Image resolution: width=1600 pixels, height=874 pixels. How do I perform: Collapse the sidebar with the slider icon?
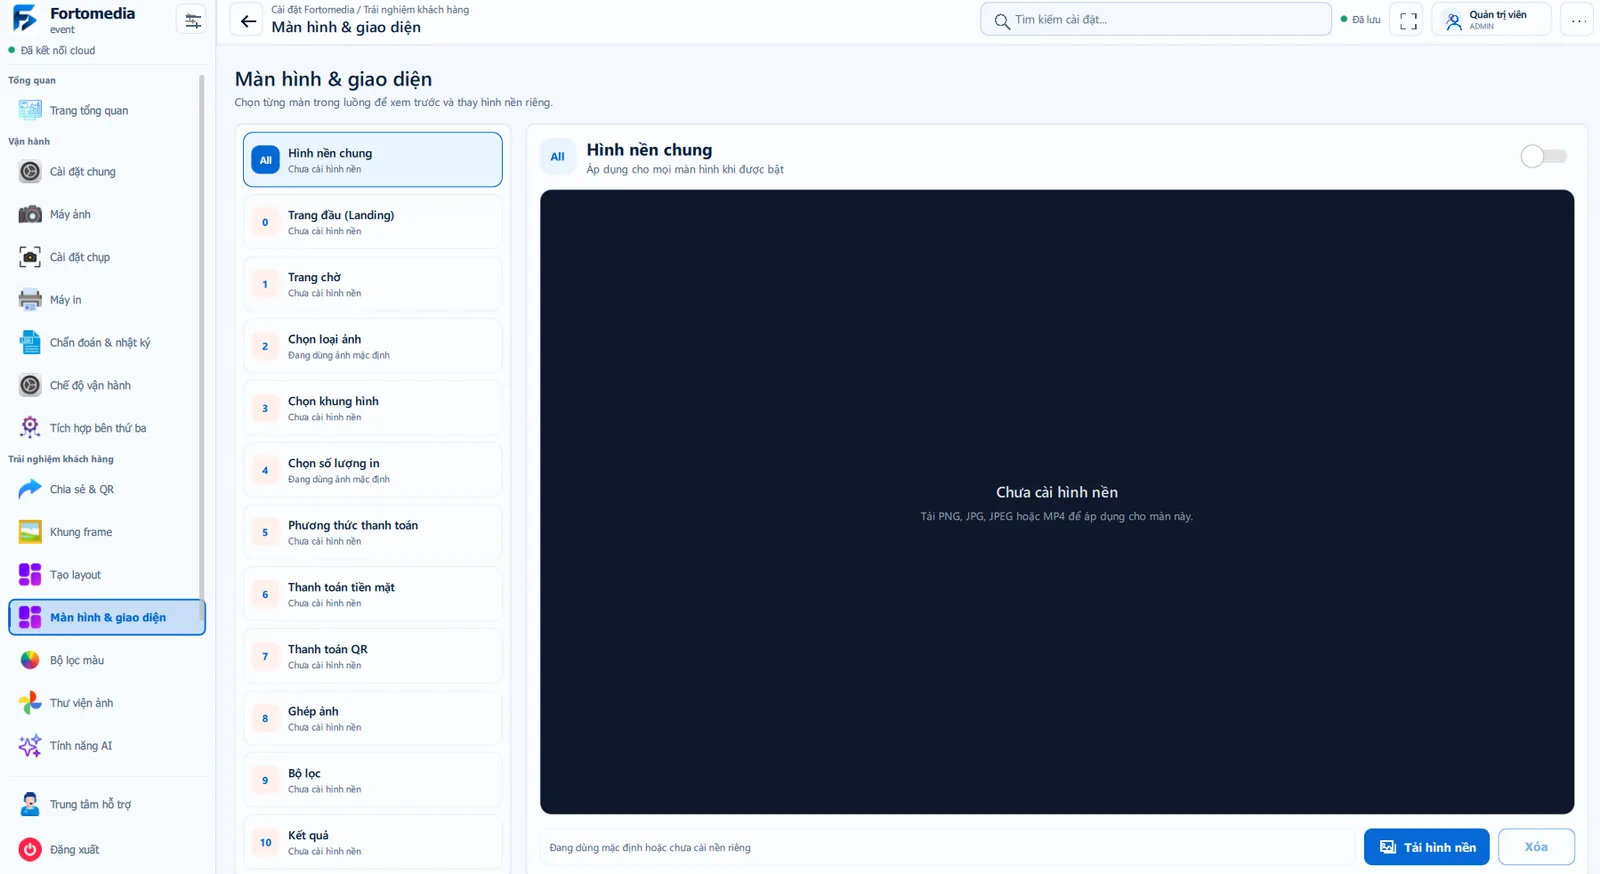click(x=192, y=20)
